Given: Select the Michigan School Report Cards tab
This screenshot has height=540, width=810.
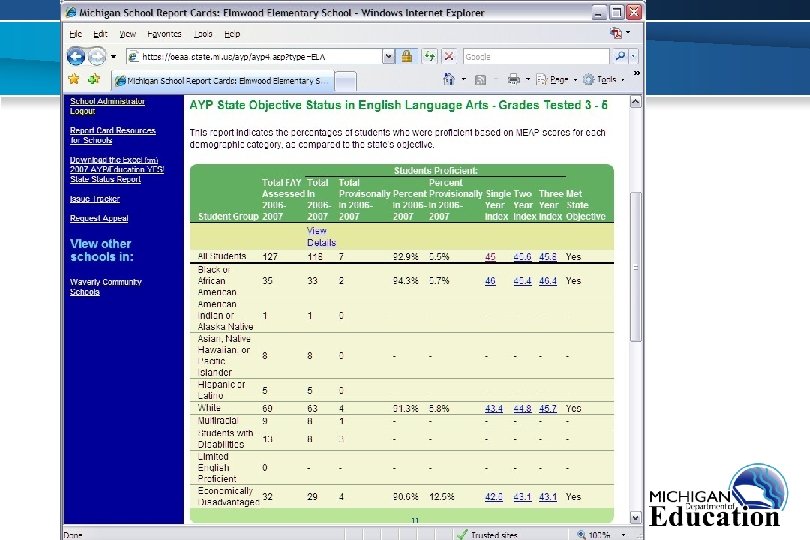Looking at the screenshot, I should (222, 81).
